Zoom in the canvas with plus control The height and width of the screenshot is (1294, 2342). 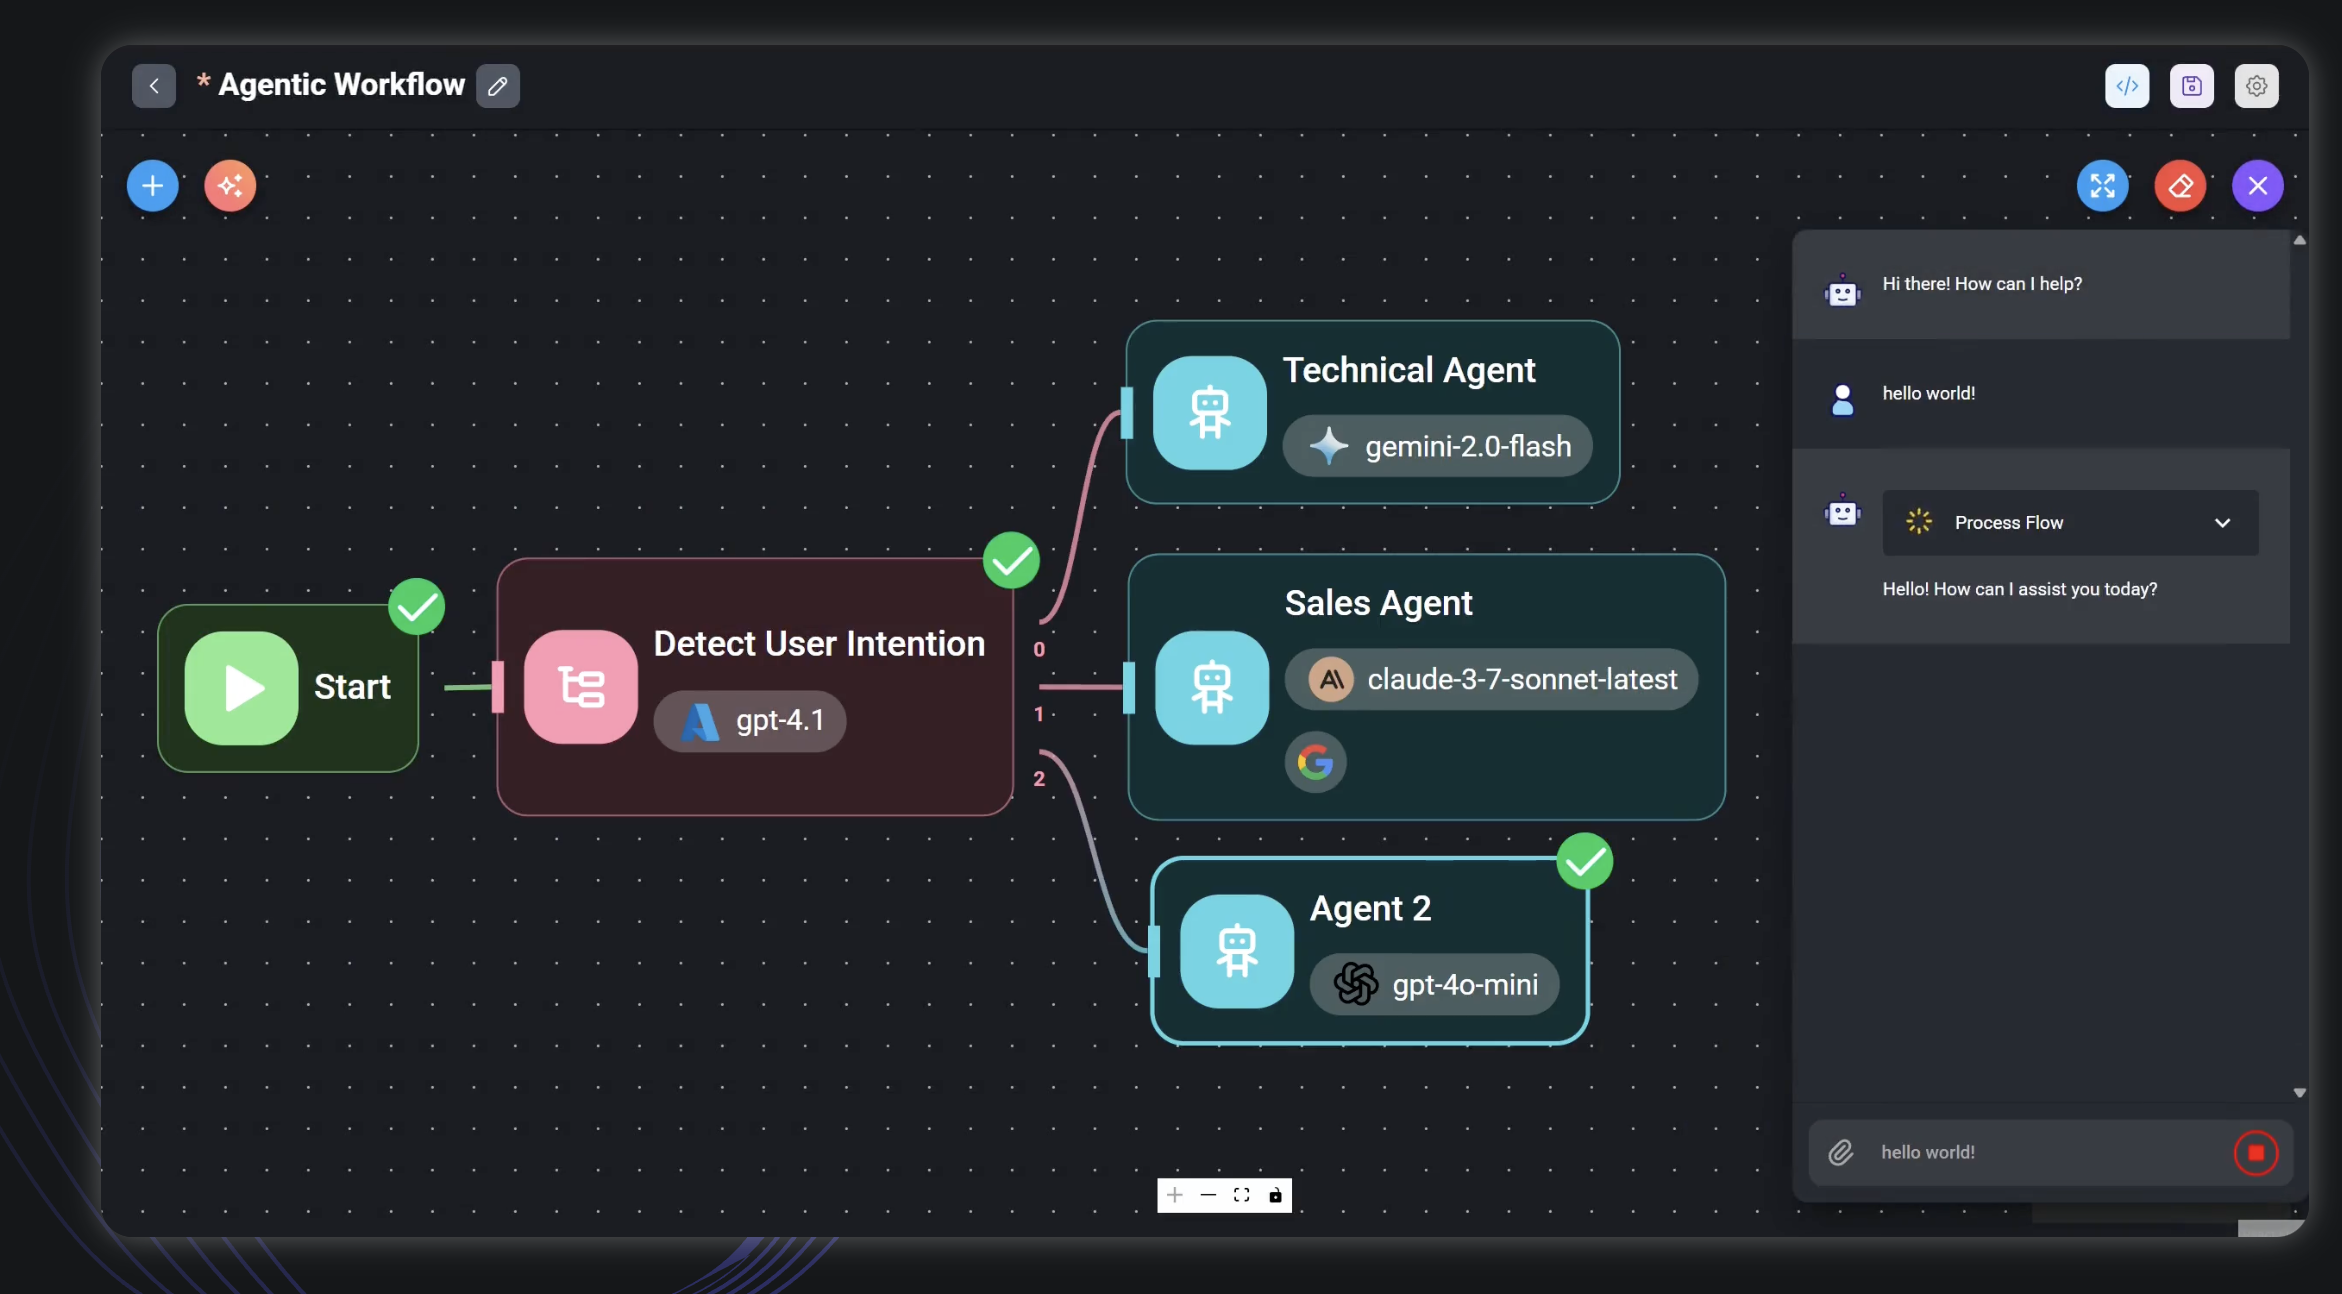[1175, 1195]
